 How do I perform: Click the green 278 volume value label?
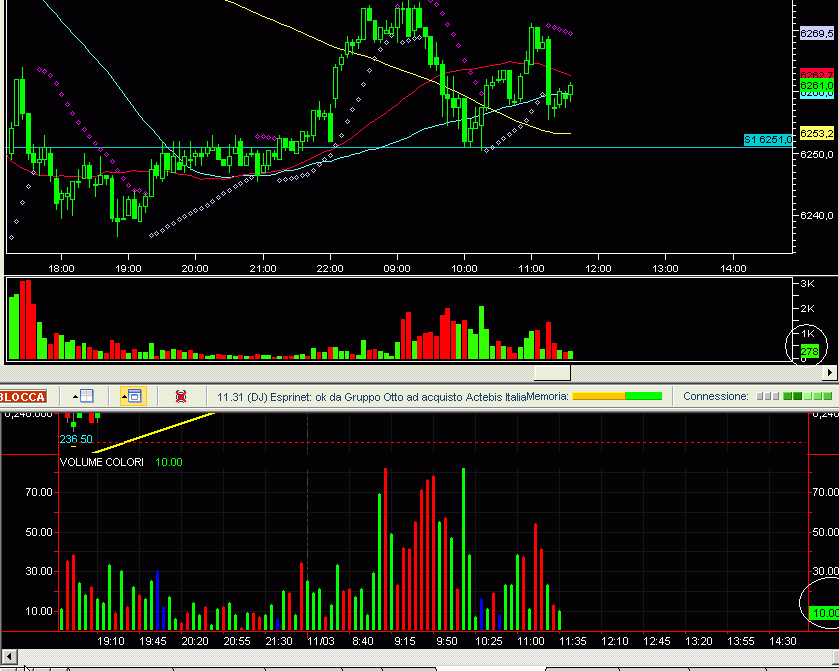point(810,351)
